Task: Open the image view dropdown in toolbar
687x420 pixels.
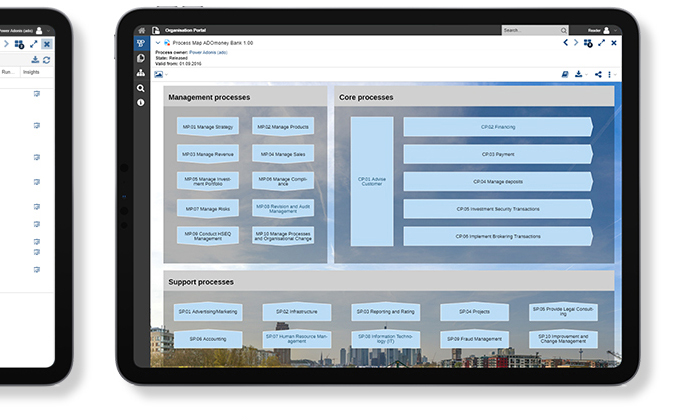Action: click(158, 74)
